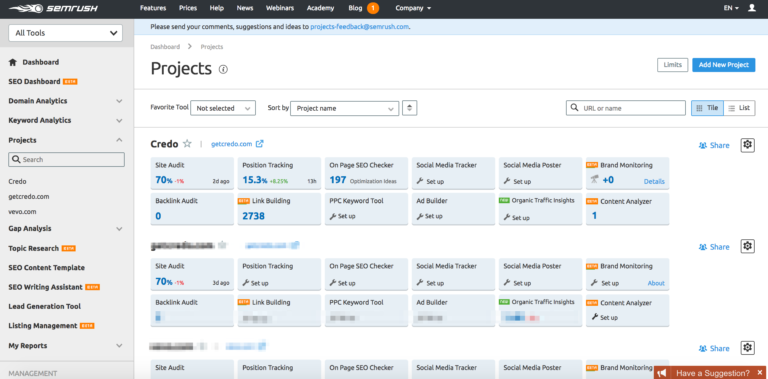Open Credo Content Analyzer tile

click(x=627, y=209)
